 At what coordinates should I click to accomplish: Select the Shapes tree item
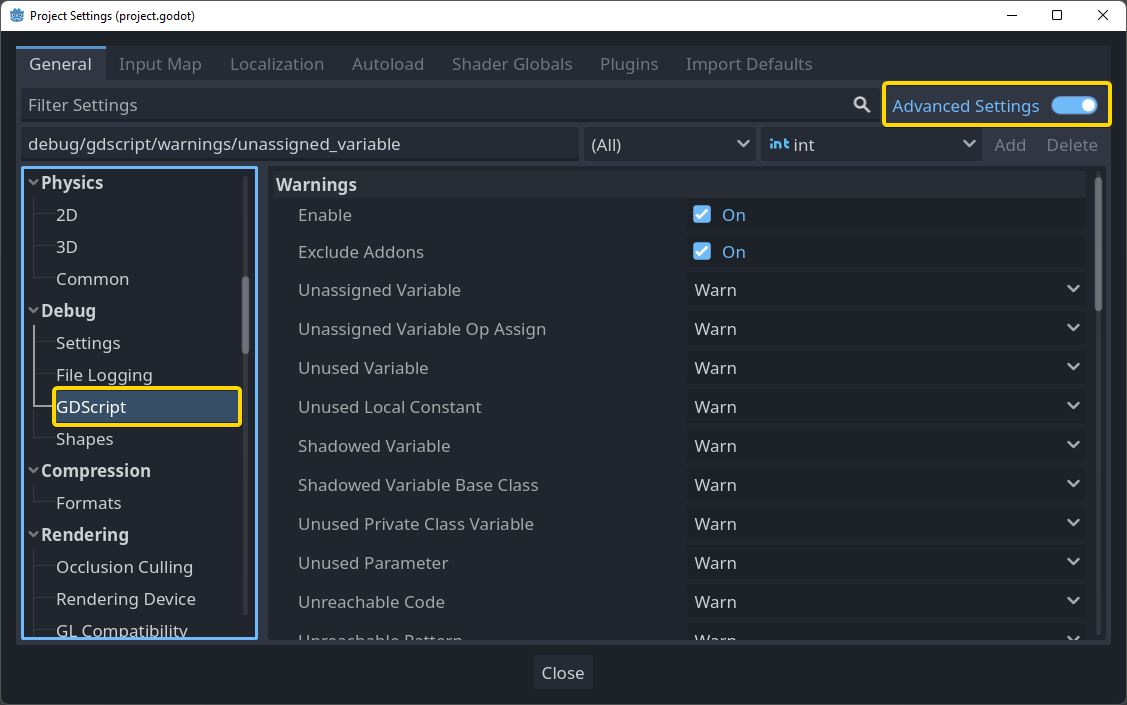click(84, 438)
